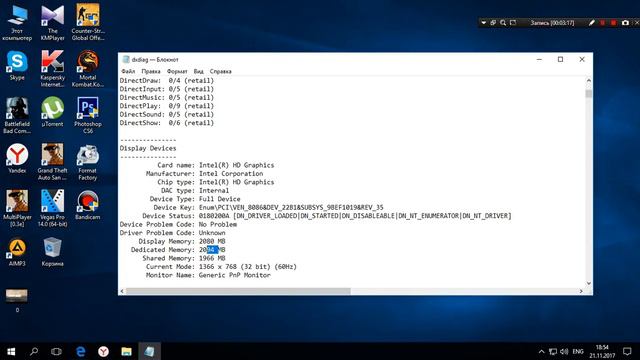
Task: Click the 'Dedicated Memory' value line
Action: tap(178, 250)
